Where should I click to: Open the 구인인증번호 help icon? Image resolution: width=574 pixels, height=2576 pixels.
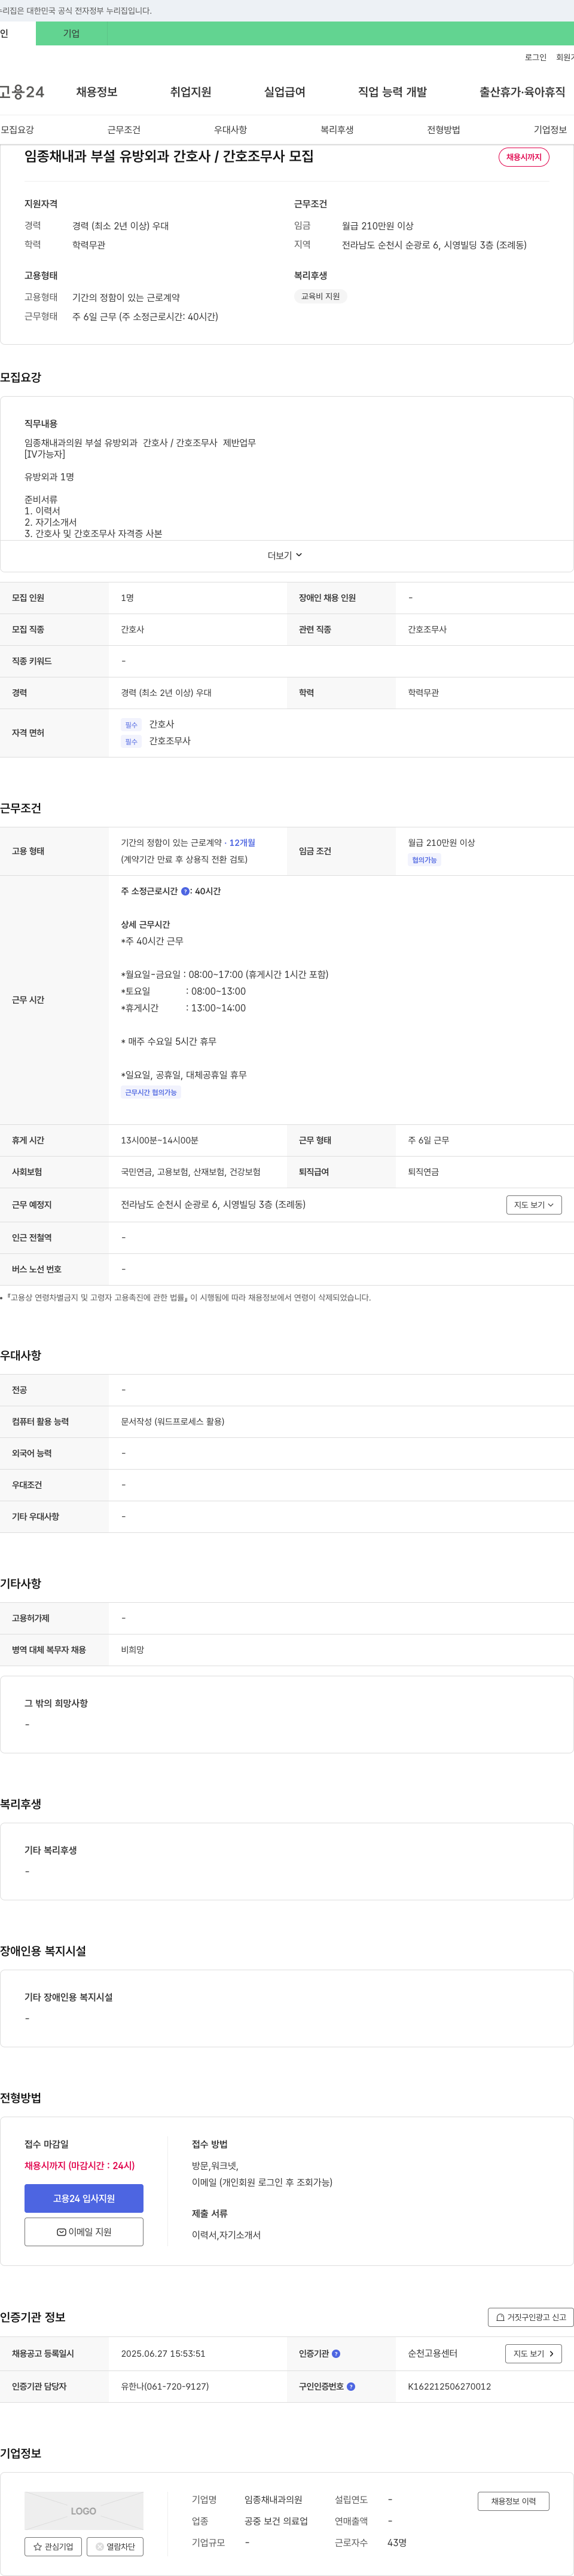point(351,2386)
